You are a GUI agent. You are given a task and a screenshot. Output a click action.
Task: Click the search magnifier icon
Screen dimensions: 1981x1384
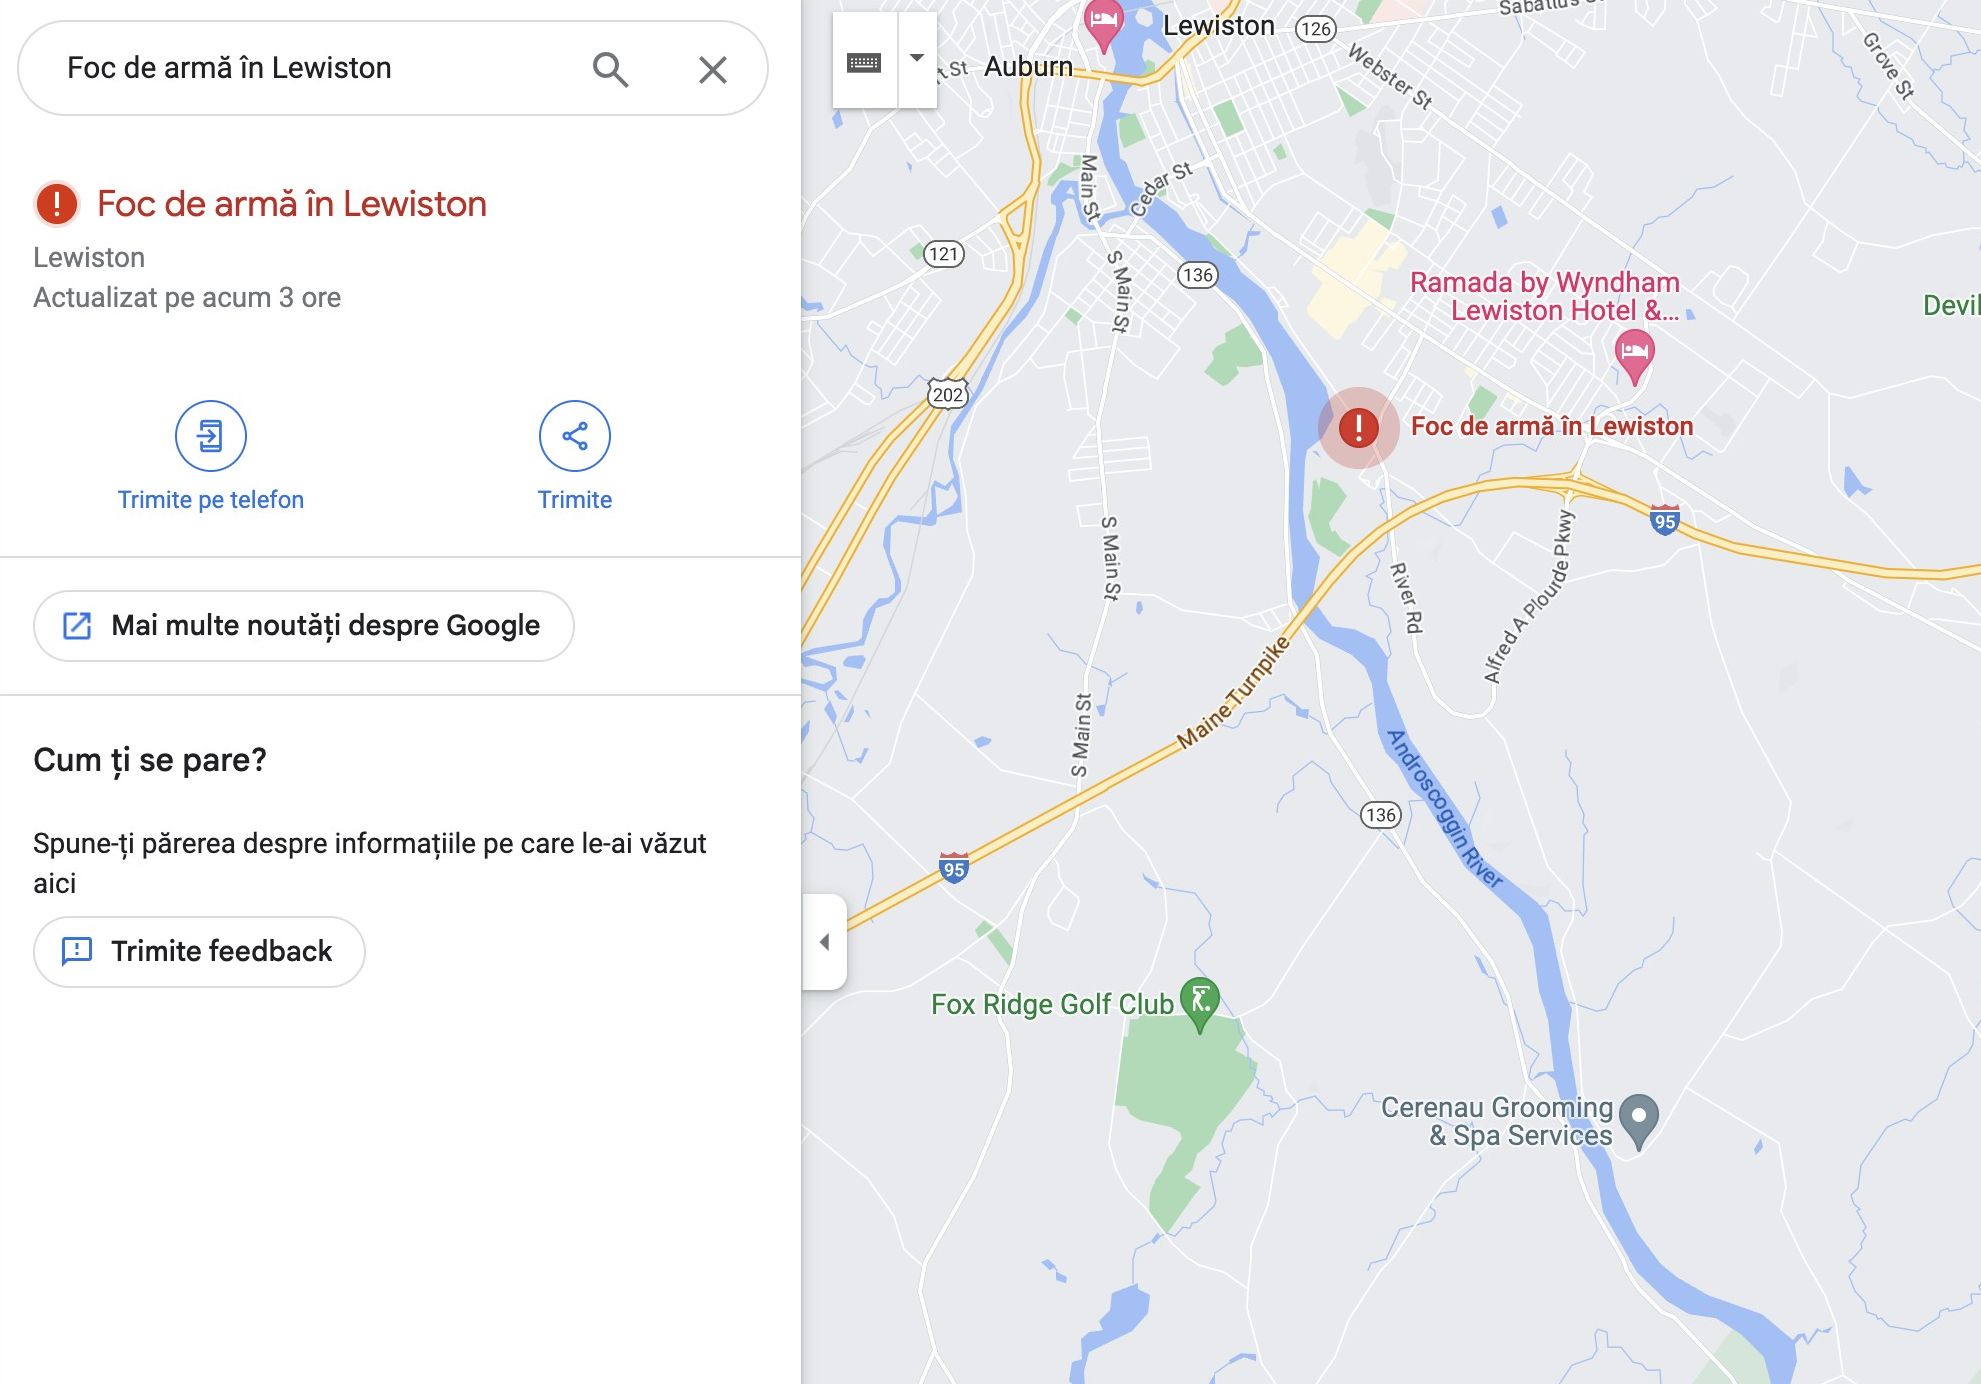(610, 69)
